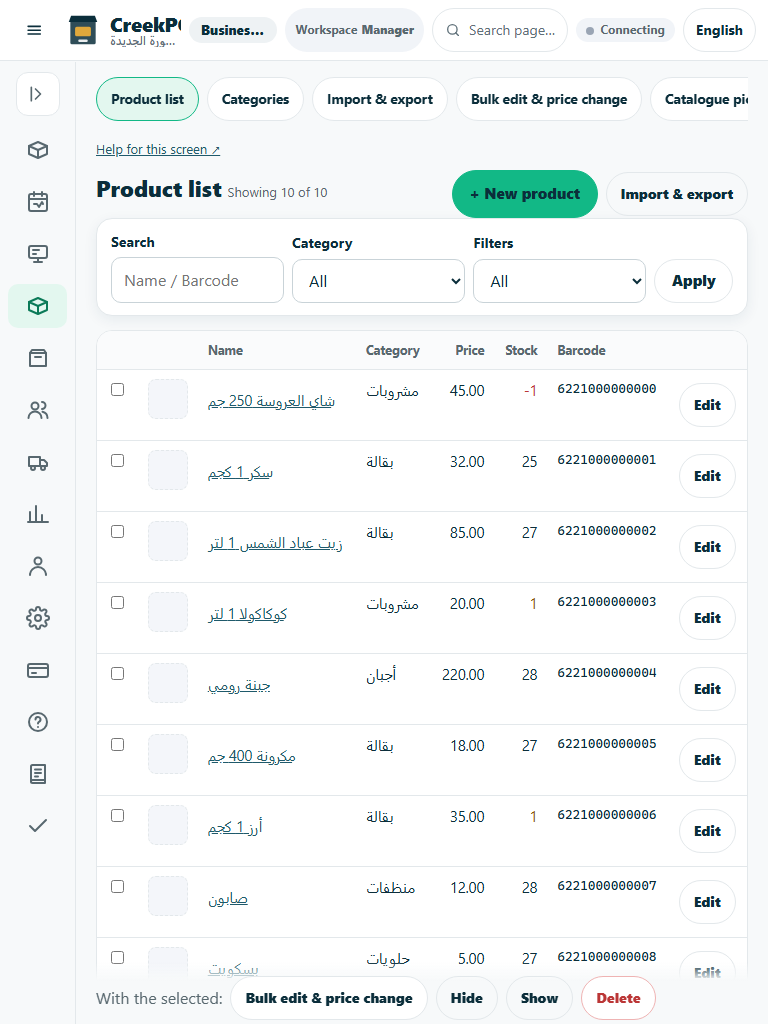Open the bar chart reports sidebar icon
This screenshot has height=1024, width=768.
point(38,514)
